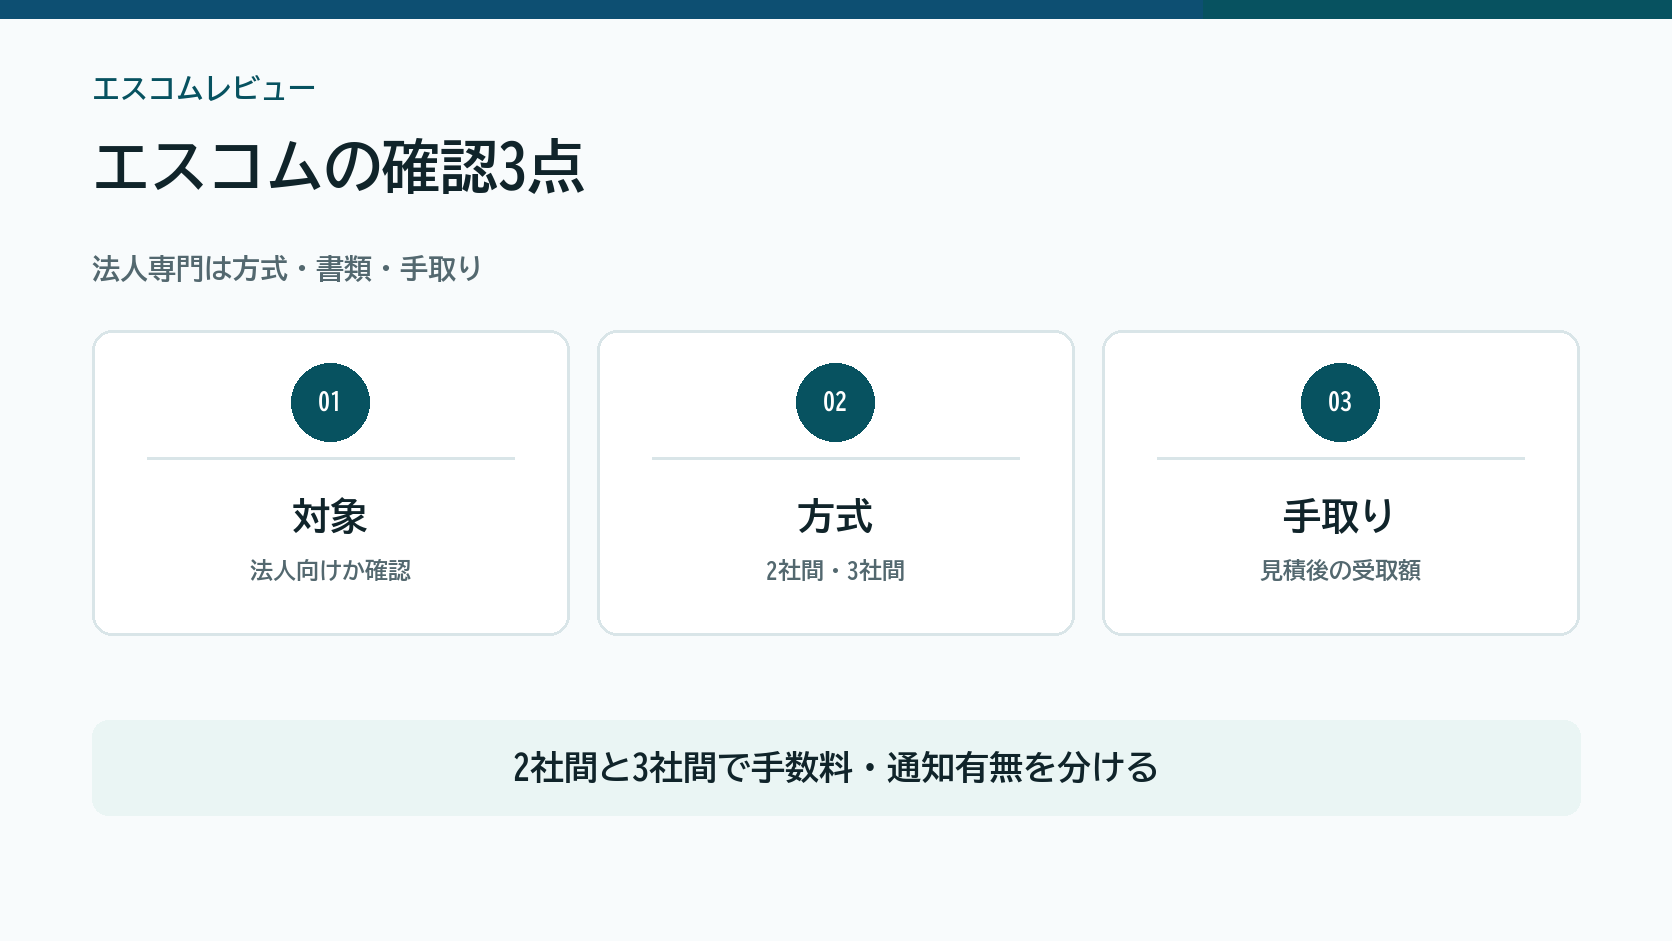Click the 見積後の受取額 description

[1340, 570]
